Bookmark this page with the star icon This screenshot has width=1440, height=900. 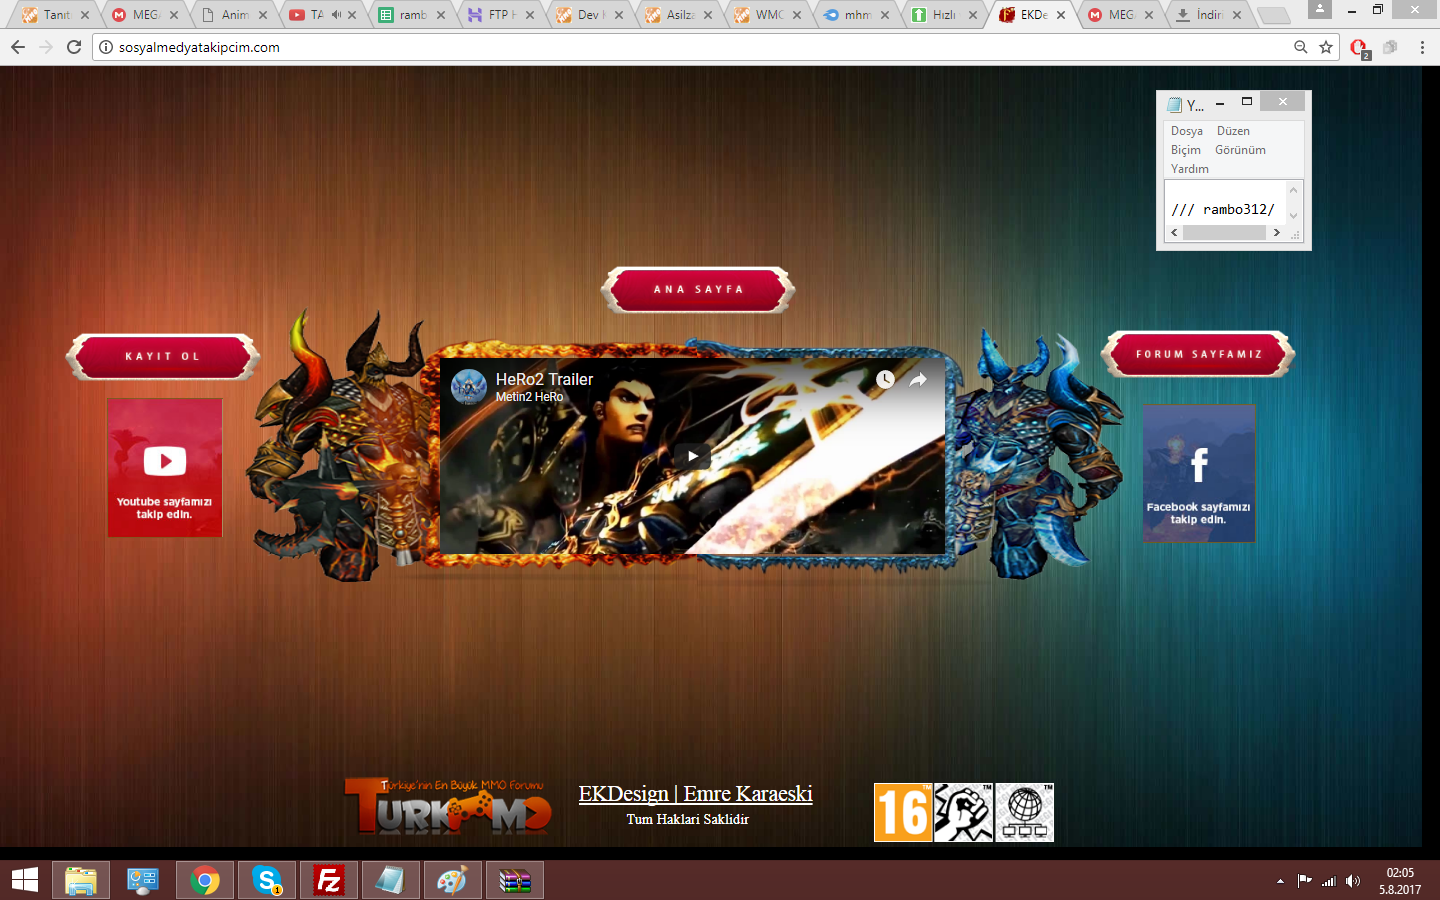pos(1326,47)
